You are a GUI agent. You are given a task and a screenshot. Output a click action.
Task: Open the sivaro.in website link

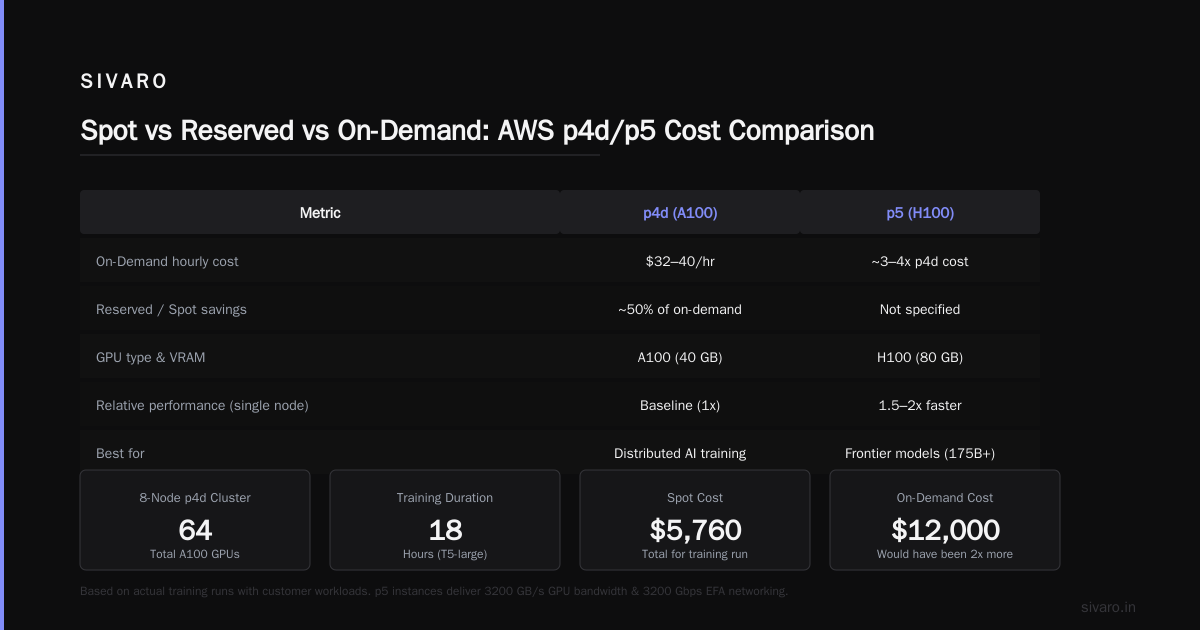1109,607
